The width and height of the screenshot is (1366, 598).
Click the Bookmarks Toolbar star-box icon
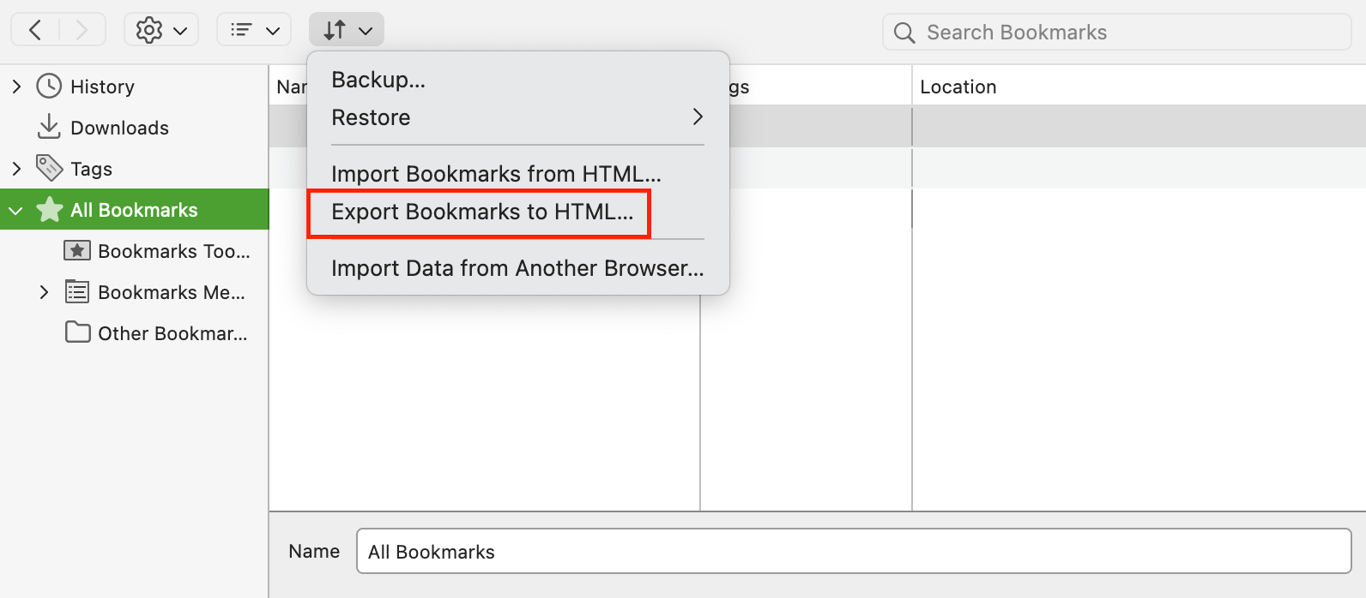[x=78, y=251]
